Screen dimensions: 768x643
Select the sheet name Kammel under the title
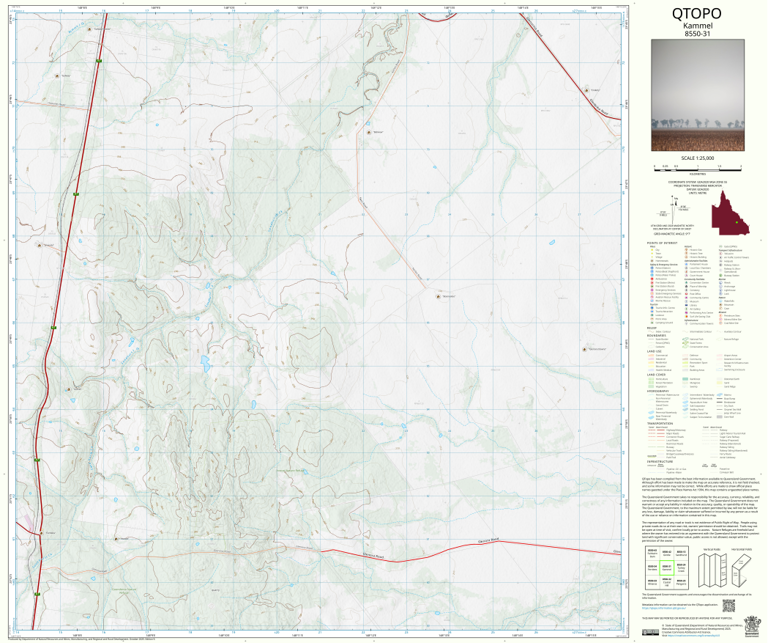[697, 25]
